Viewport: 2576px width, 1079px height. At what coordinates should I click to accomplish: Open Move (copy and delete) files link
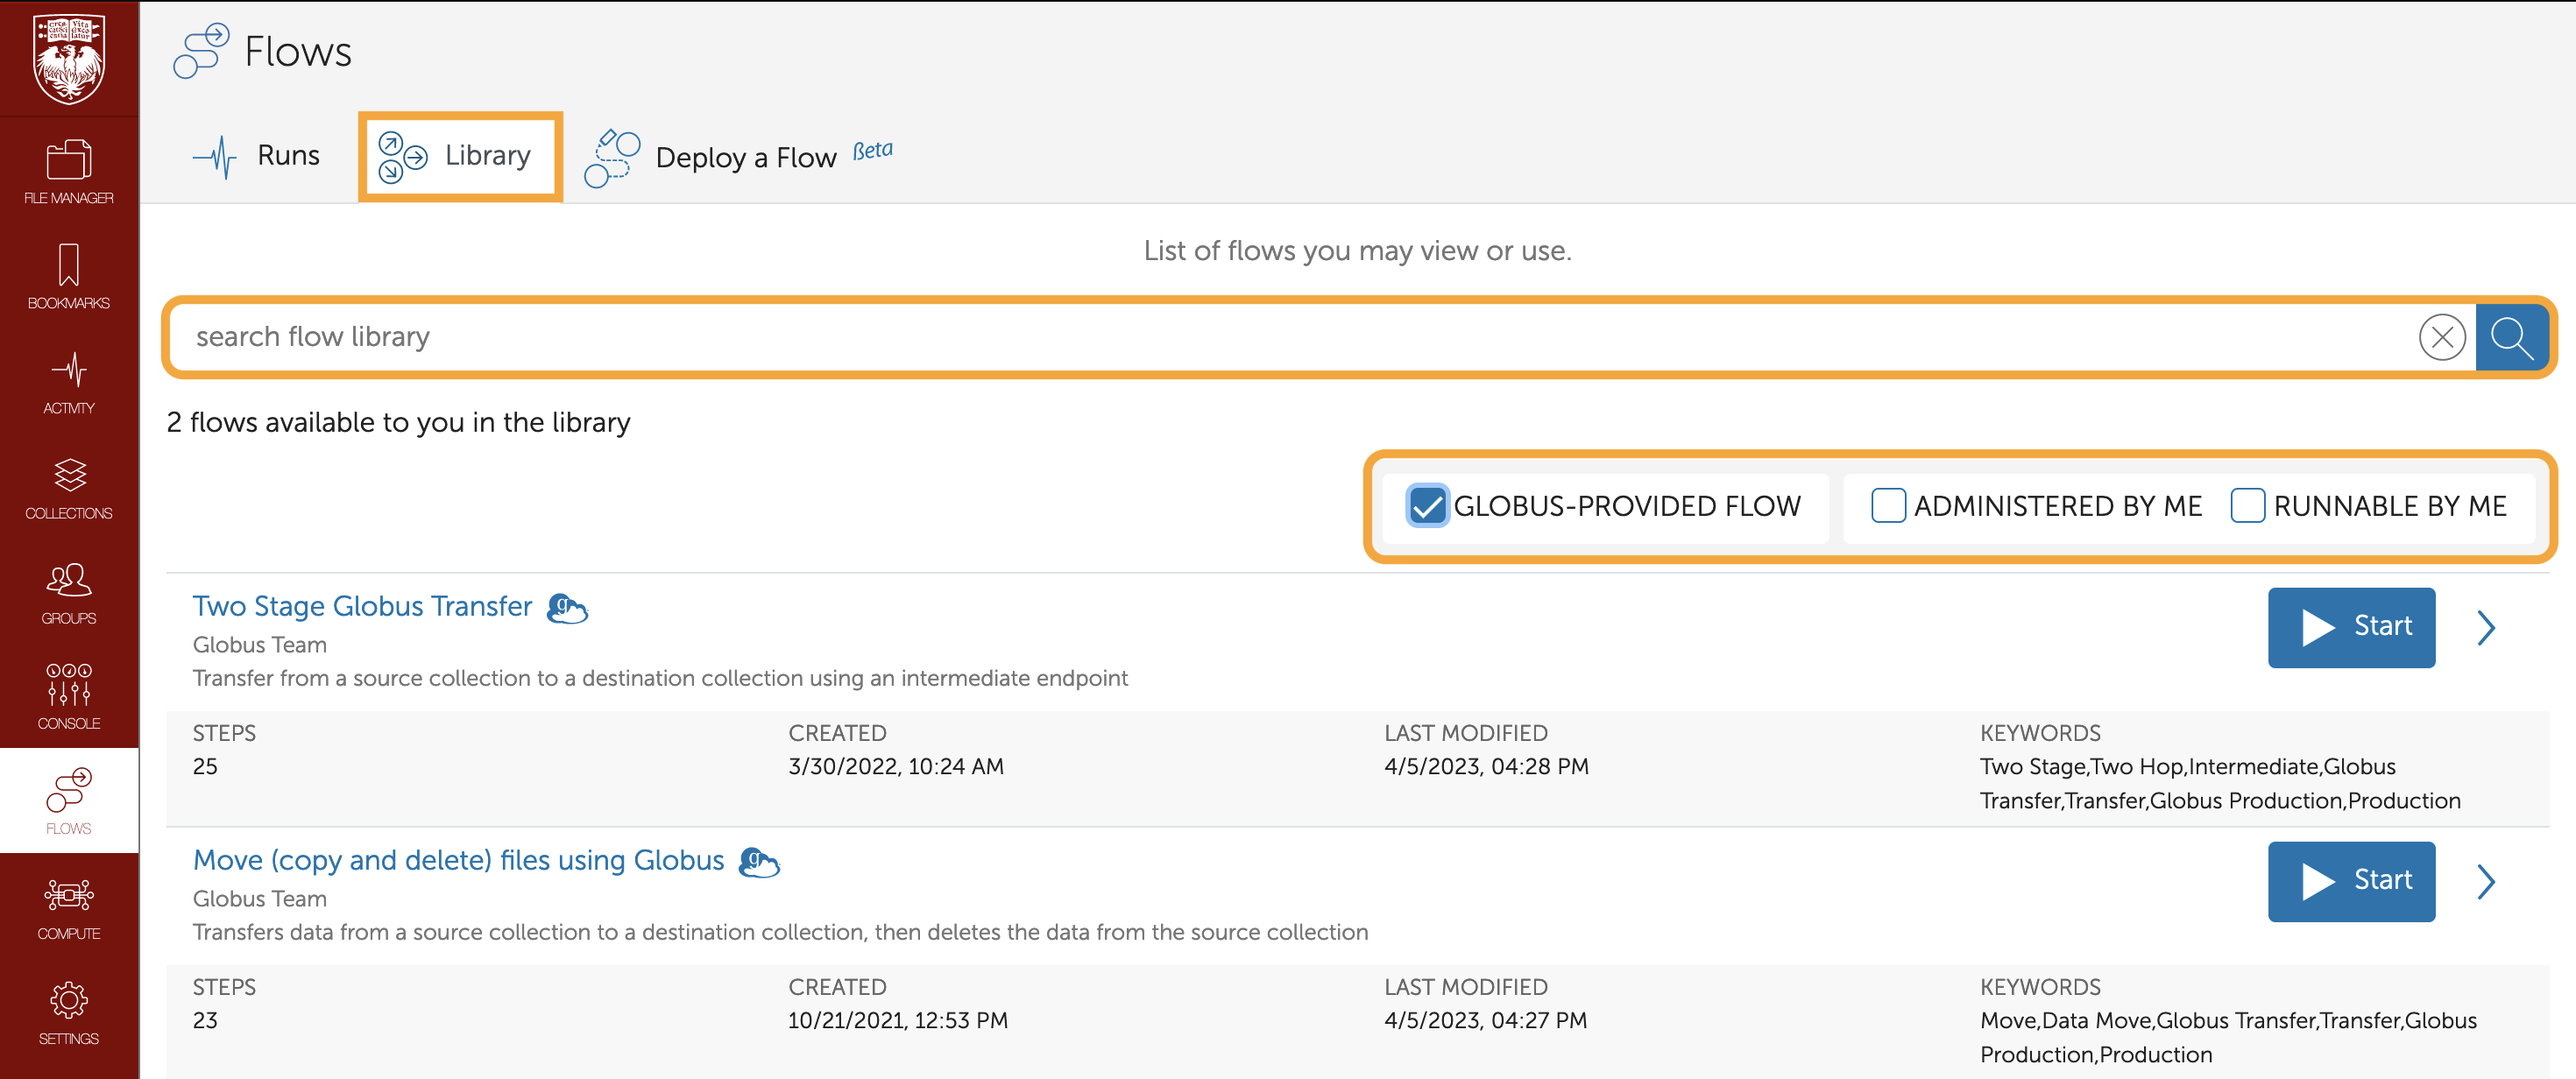tap(458, 860)
